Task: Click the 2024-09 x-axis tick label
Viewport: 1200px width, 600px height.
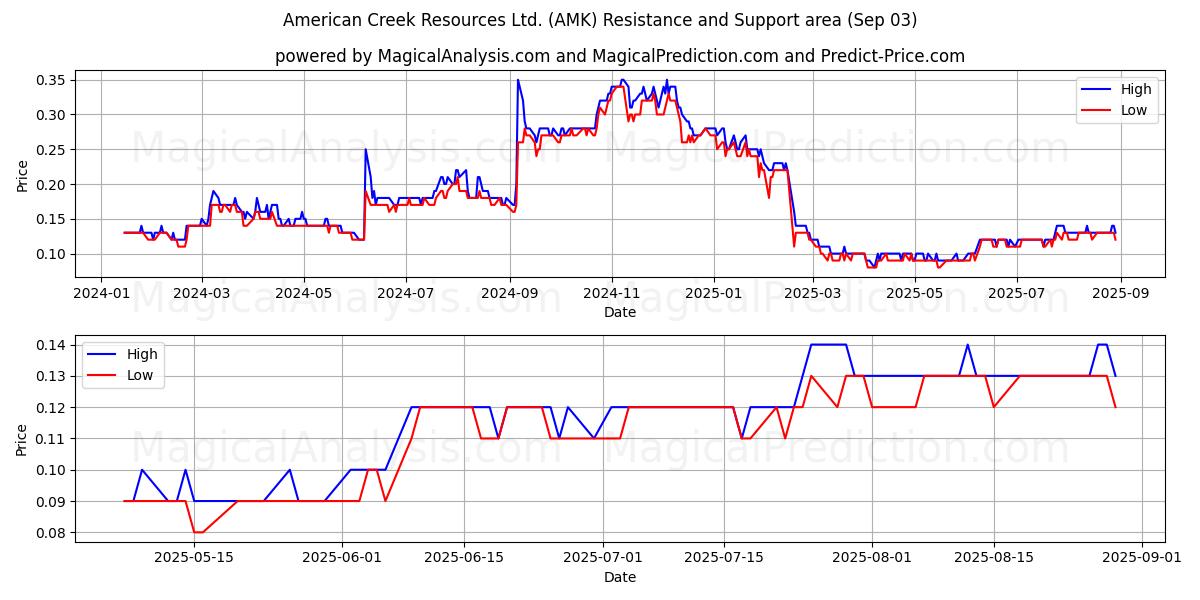Action: (x=509, y=293)
